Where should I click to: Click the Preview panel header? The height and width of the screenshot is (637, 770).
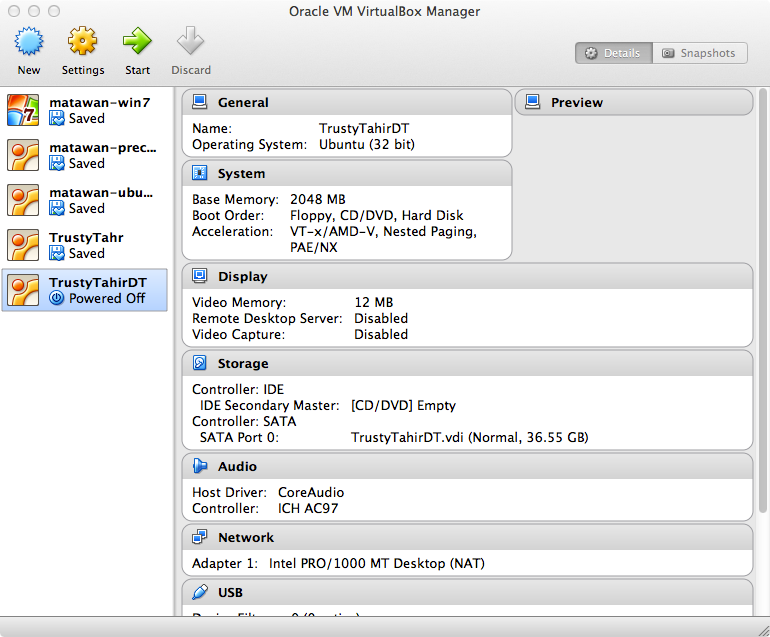(633, 102)
